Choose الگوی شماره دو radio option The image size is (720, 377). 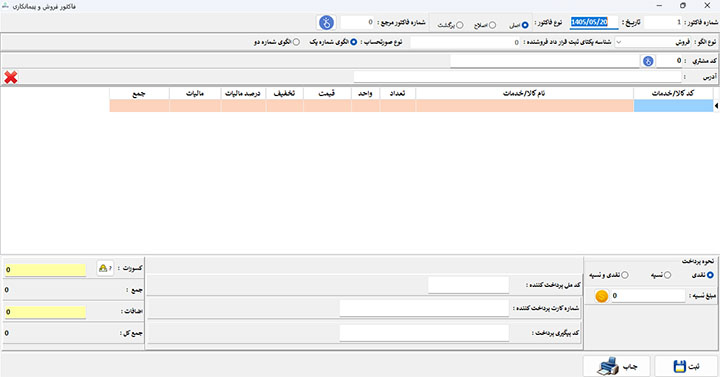[296, 42]
